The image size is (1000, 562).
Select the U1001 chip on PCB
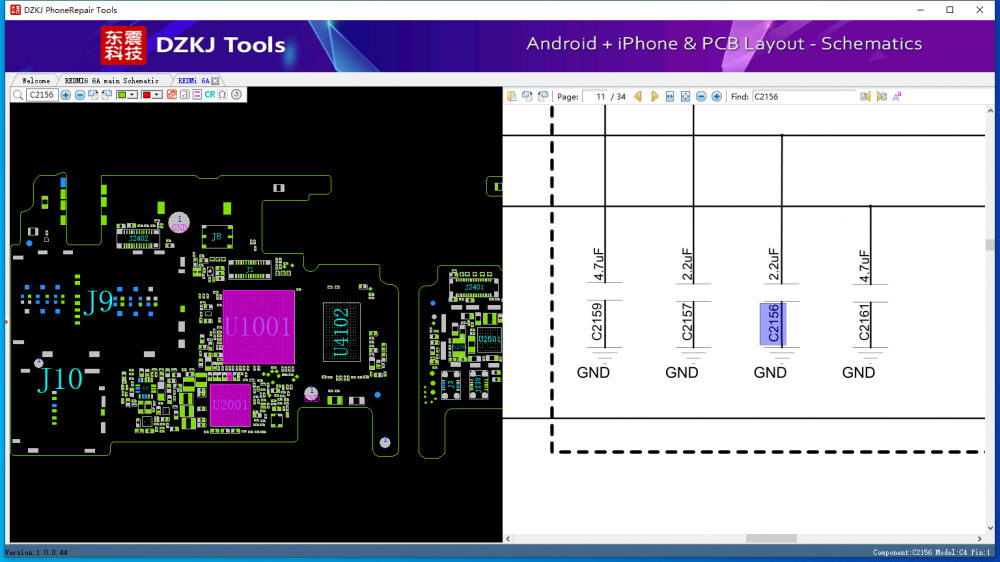click(258, 326)
